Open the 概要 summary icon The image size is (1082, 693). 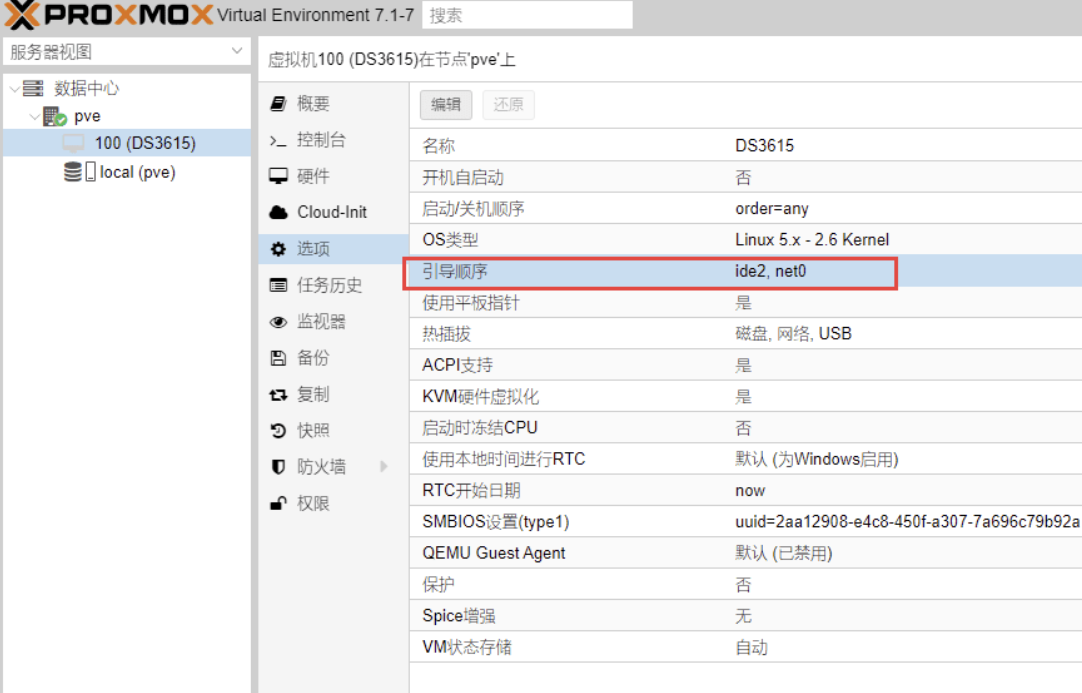(278, 104)
